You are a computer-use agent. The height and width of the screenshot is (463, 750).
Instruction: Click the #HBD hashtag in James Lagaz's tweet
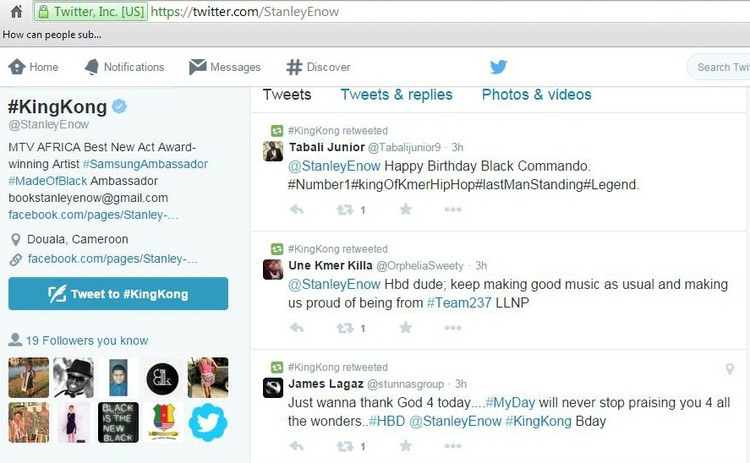tap(386, 421)
